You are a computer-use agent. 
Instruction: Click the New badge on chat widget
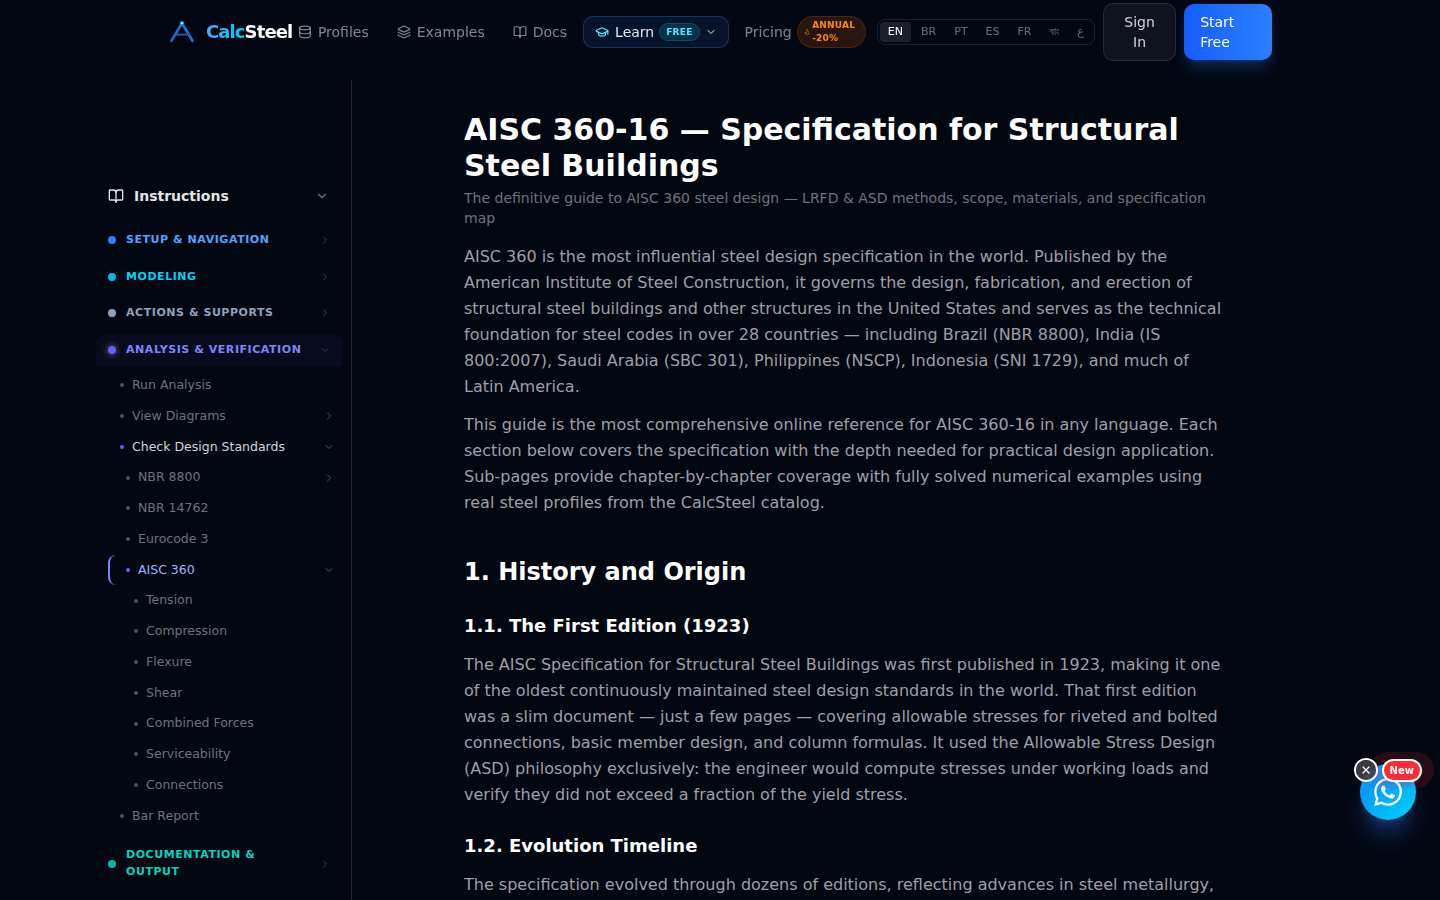(1401, 770)
